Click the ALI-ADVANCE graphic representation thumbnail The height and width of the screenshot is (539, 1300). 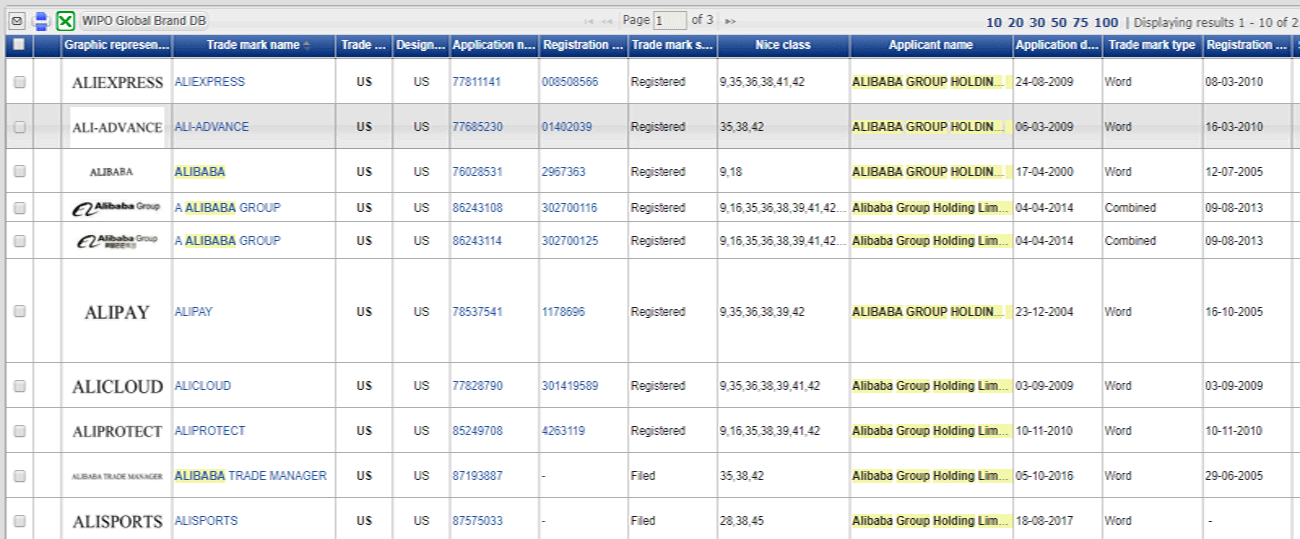(x=117, y=127)
